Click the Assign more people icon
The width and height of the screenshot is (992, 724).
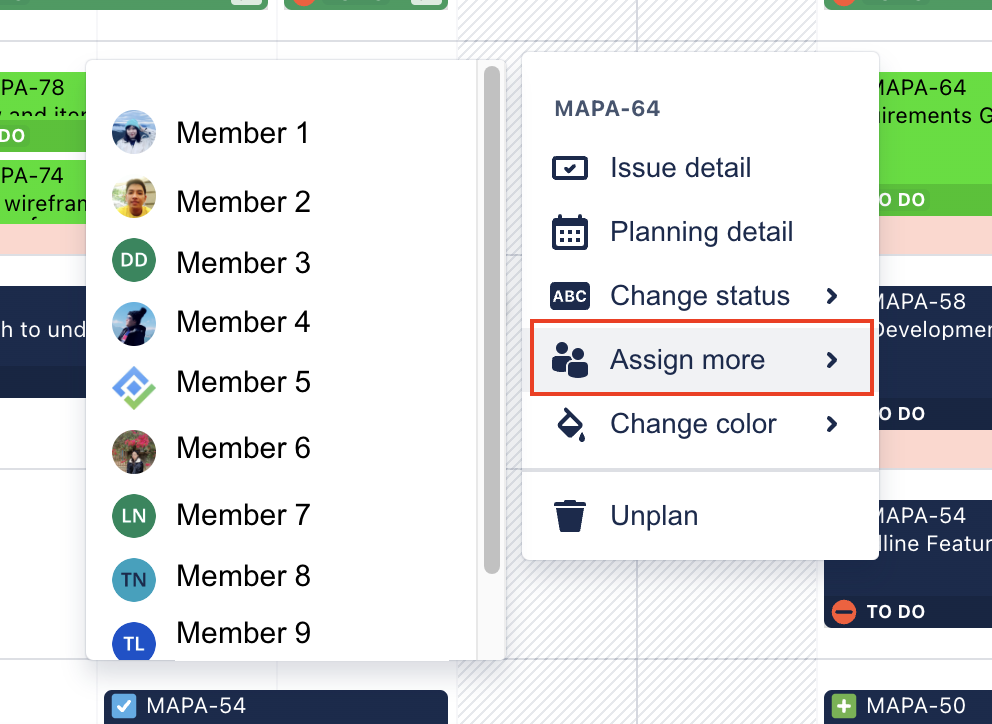[569, 359]
